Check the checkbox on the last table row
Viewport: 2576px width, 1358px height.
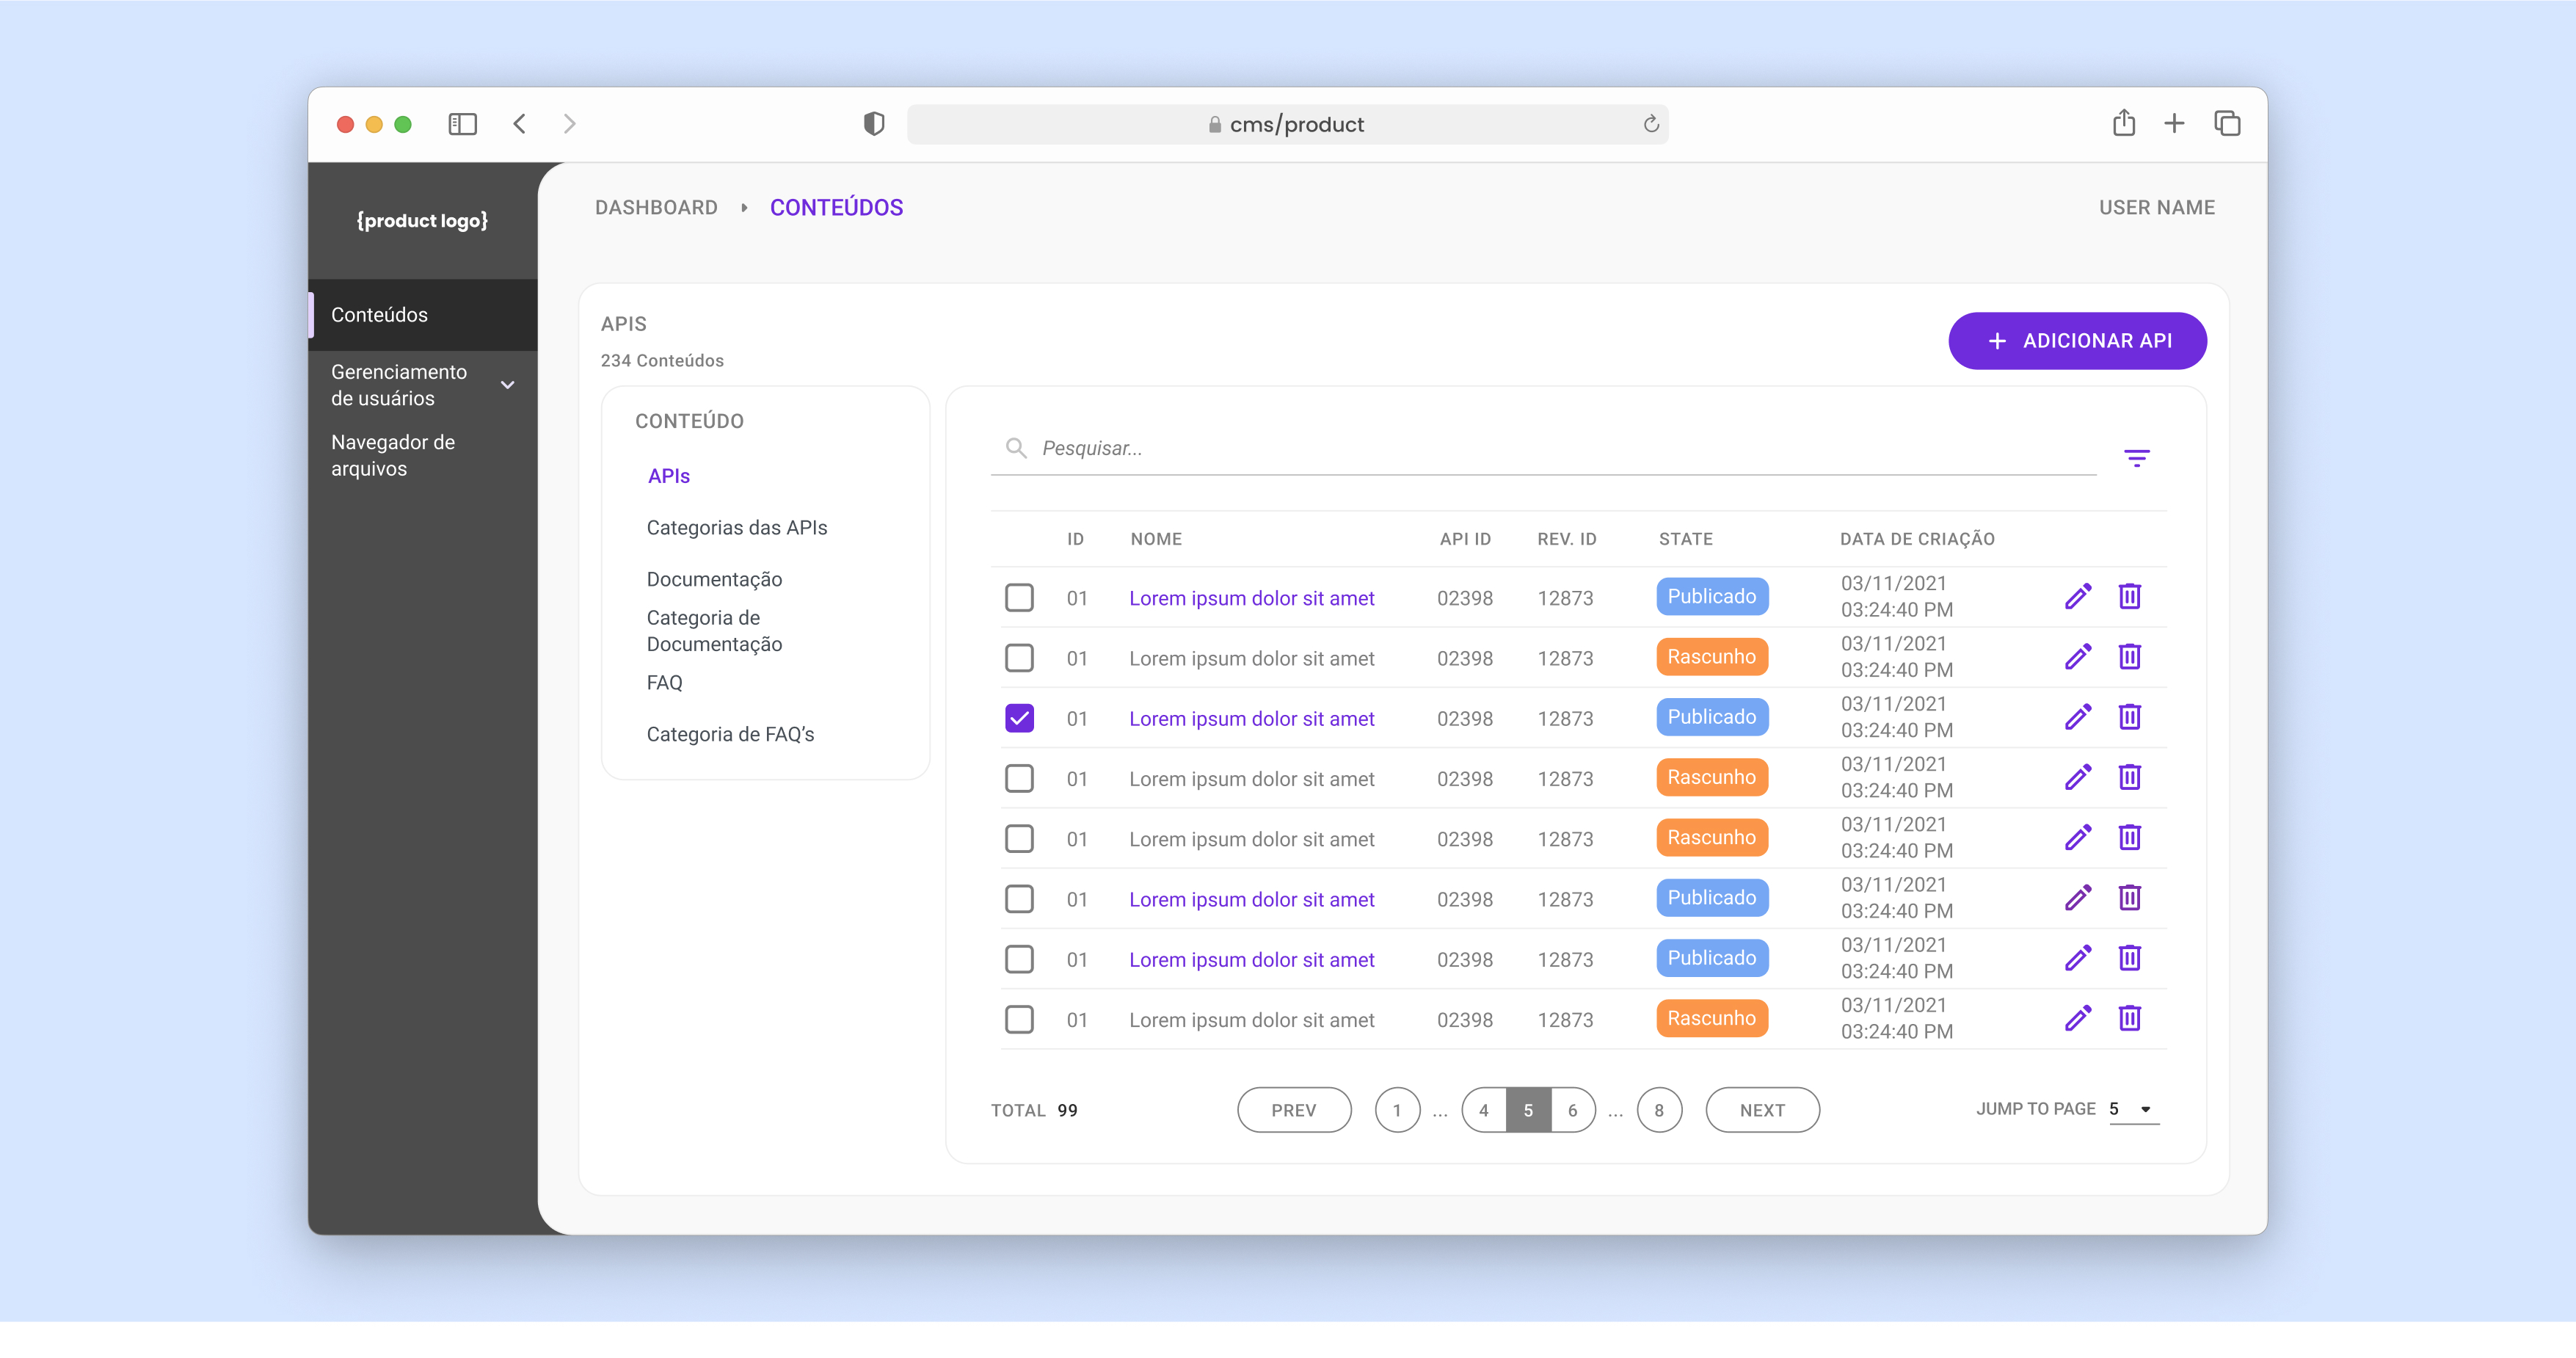[x=1019, y=1019]
